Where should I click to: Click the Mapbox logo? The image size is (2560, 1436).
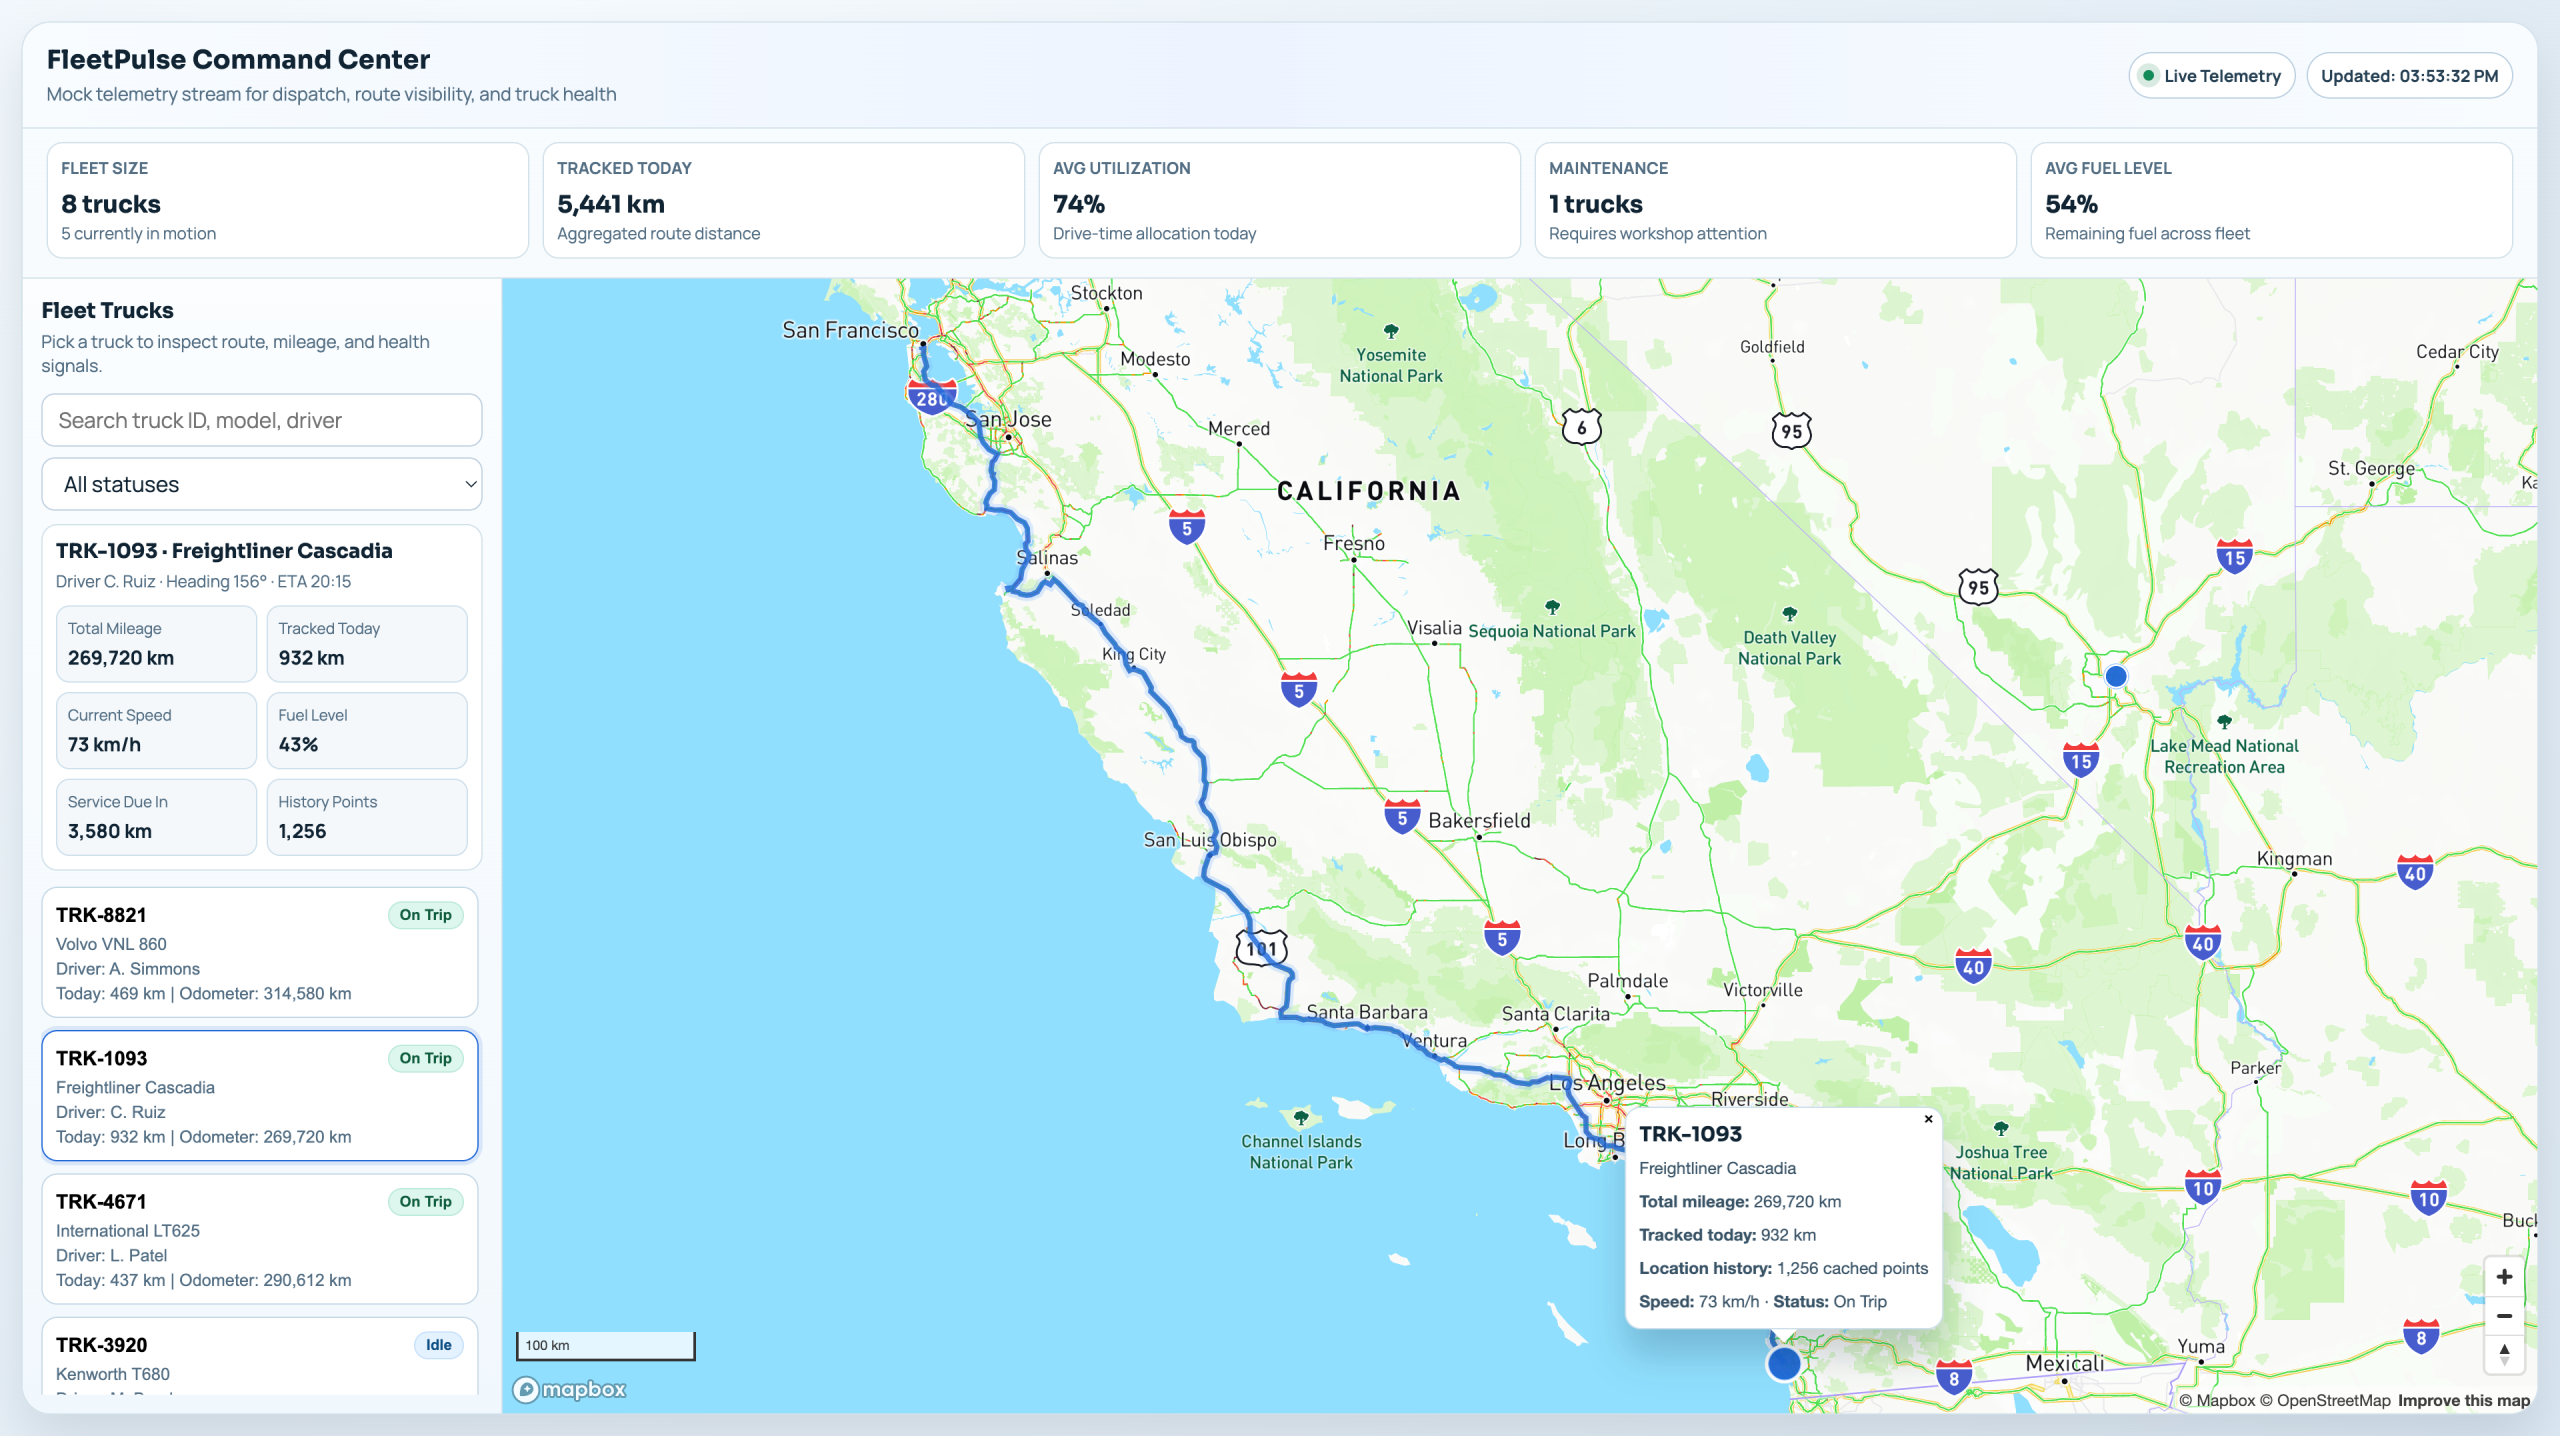570,1389
